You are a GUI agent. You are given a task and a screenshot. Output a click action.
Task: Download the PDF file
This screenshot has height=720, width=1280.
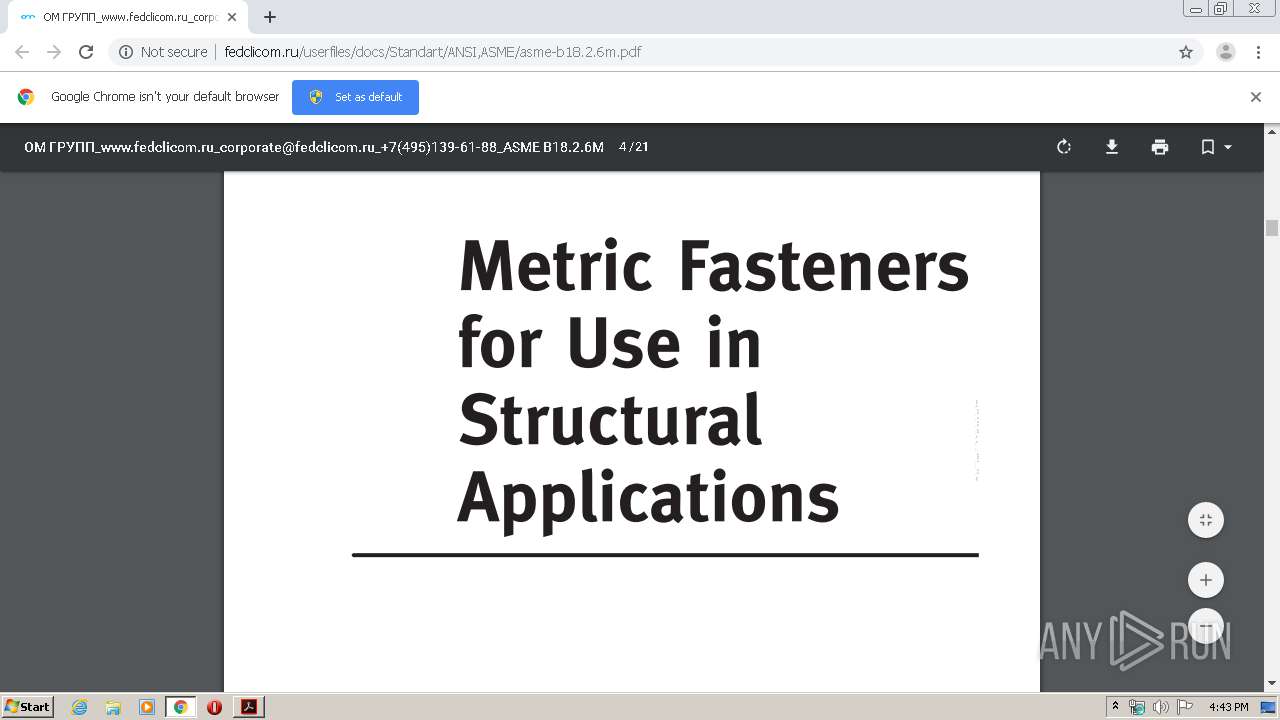1111,147
